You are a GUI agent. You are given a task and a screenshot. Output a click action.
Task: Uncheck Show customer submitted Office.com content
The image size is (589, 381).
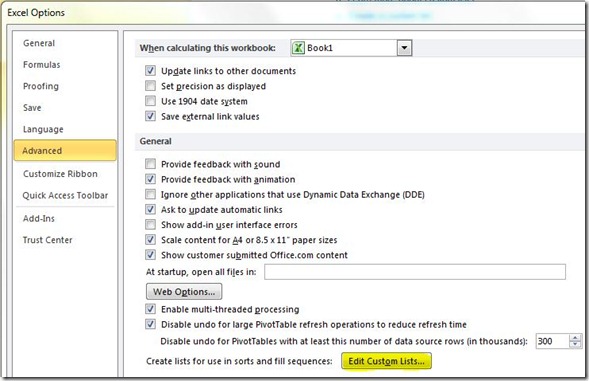[x=150, y=255]
